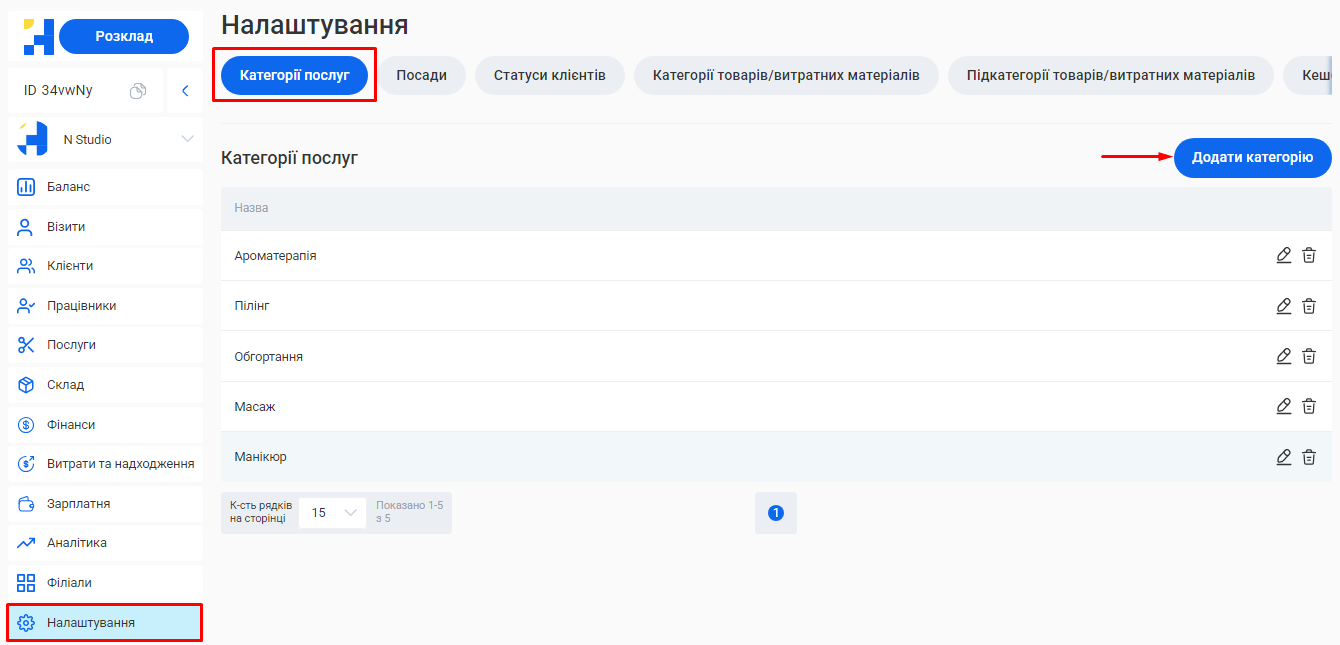The width and height of the screenshot is (1340, 645).
Task: Select the Фінанси dollar icon
Action: click(24, 423)
